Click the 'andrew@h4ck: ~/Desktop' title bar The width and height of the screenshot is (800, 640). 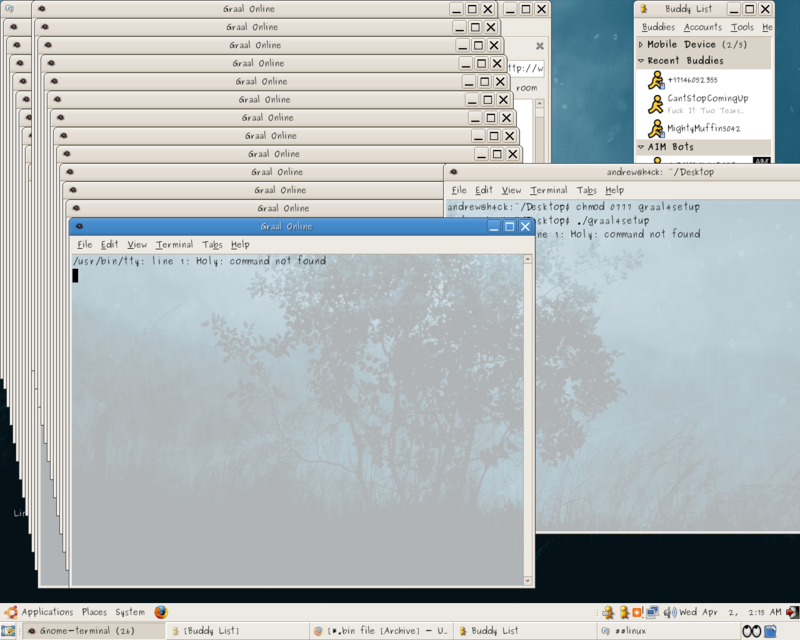(622, 172)
